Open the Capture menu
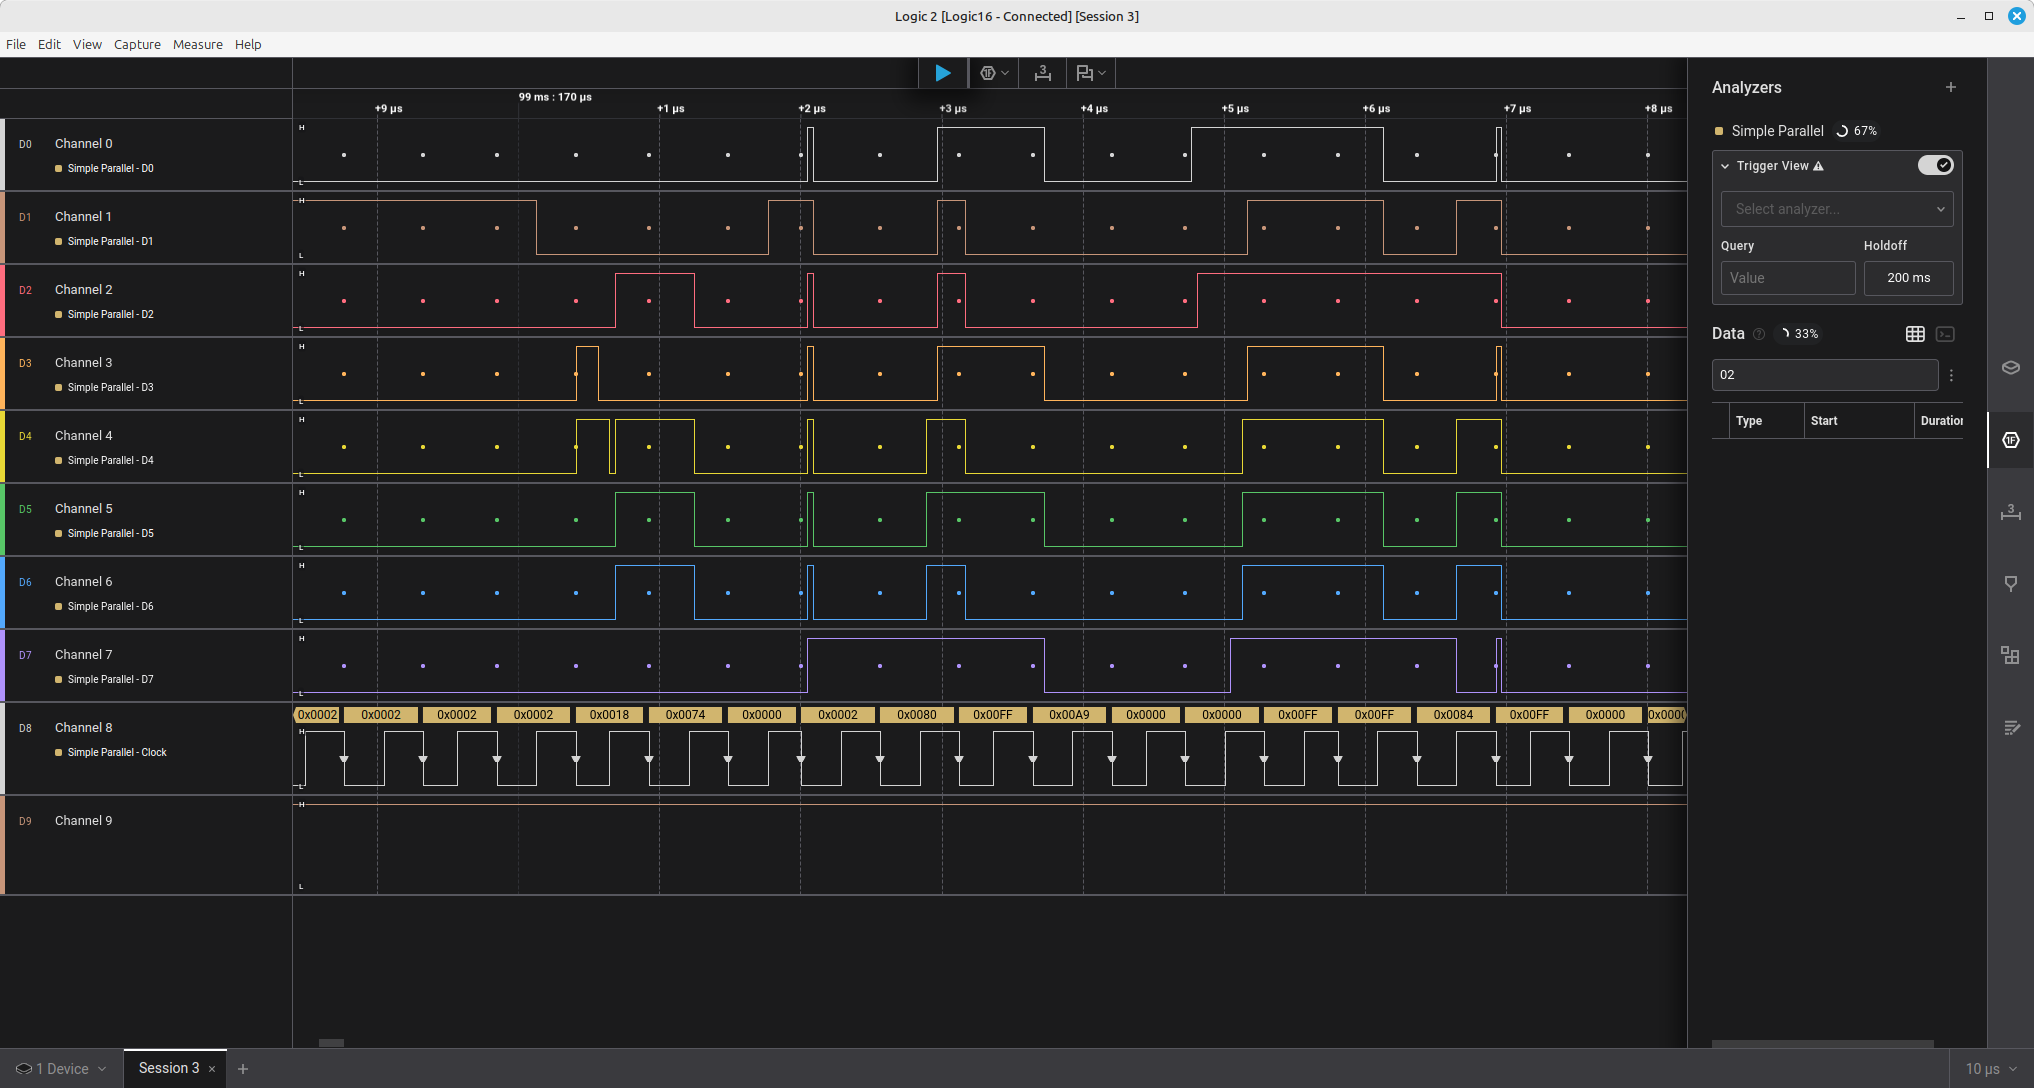The height and width of the screenshot is (1088, 2034). click(x=137, y=44)
